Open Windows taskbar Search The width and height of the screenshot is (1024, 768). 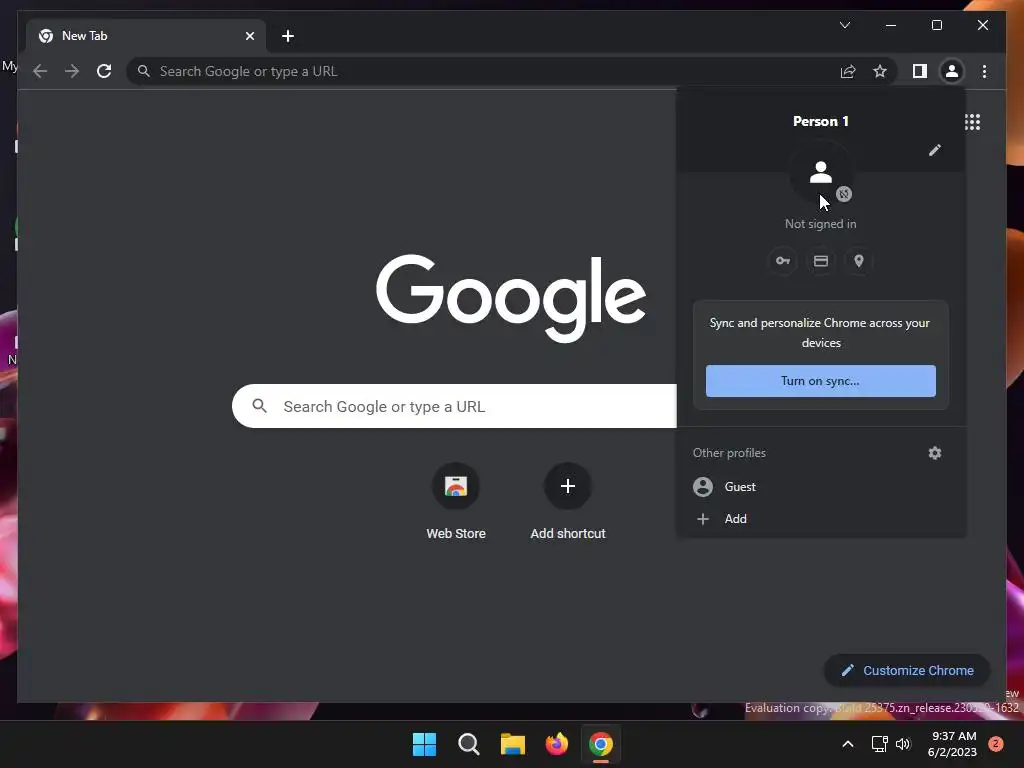coord(468,744)
